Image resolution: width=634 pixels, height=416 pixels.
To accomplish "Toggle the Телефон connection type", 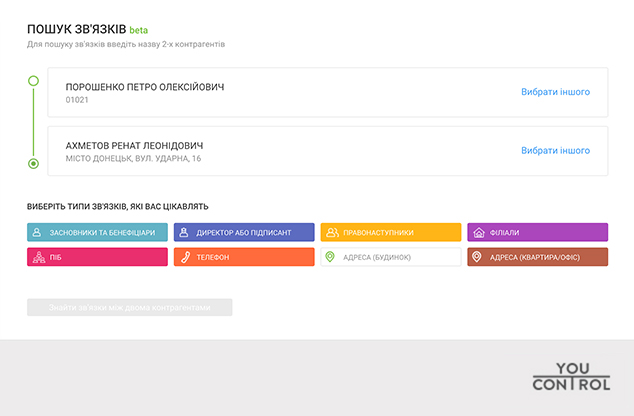I will click(244, 257).
